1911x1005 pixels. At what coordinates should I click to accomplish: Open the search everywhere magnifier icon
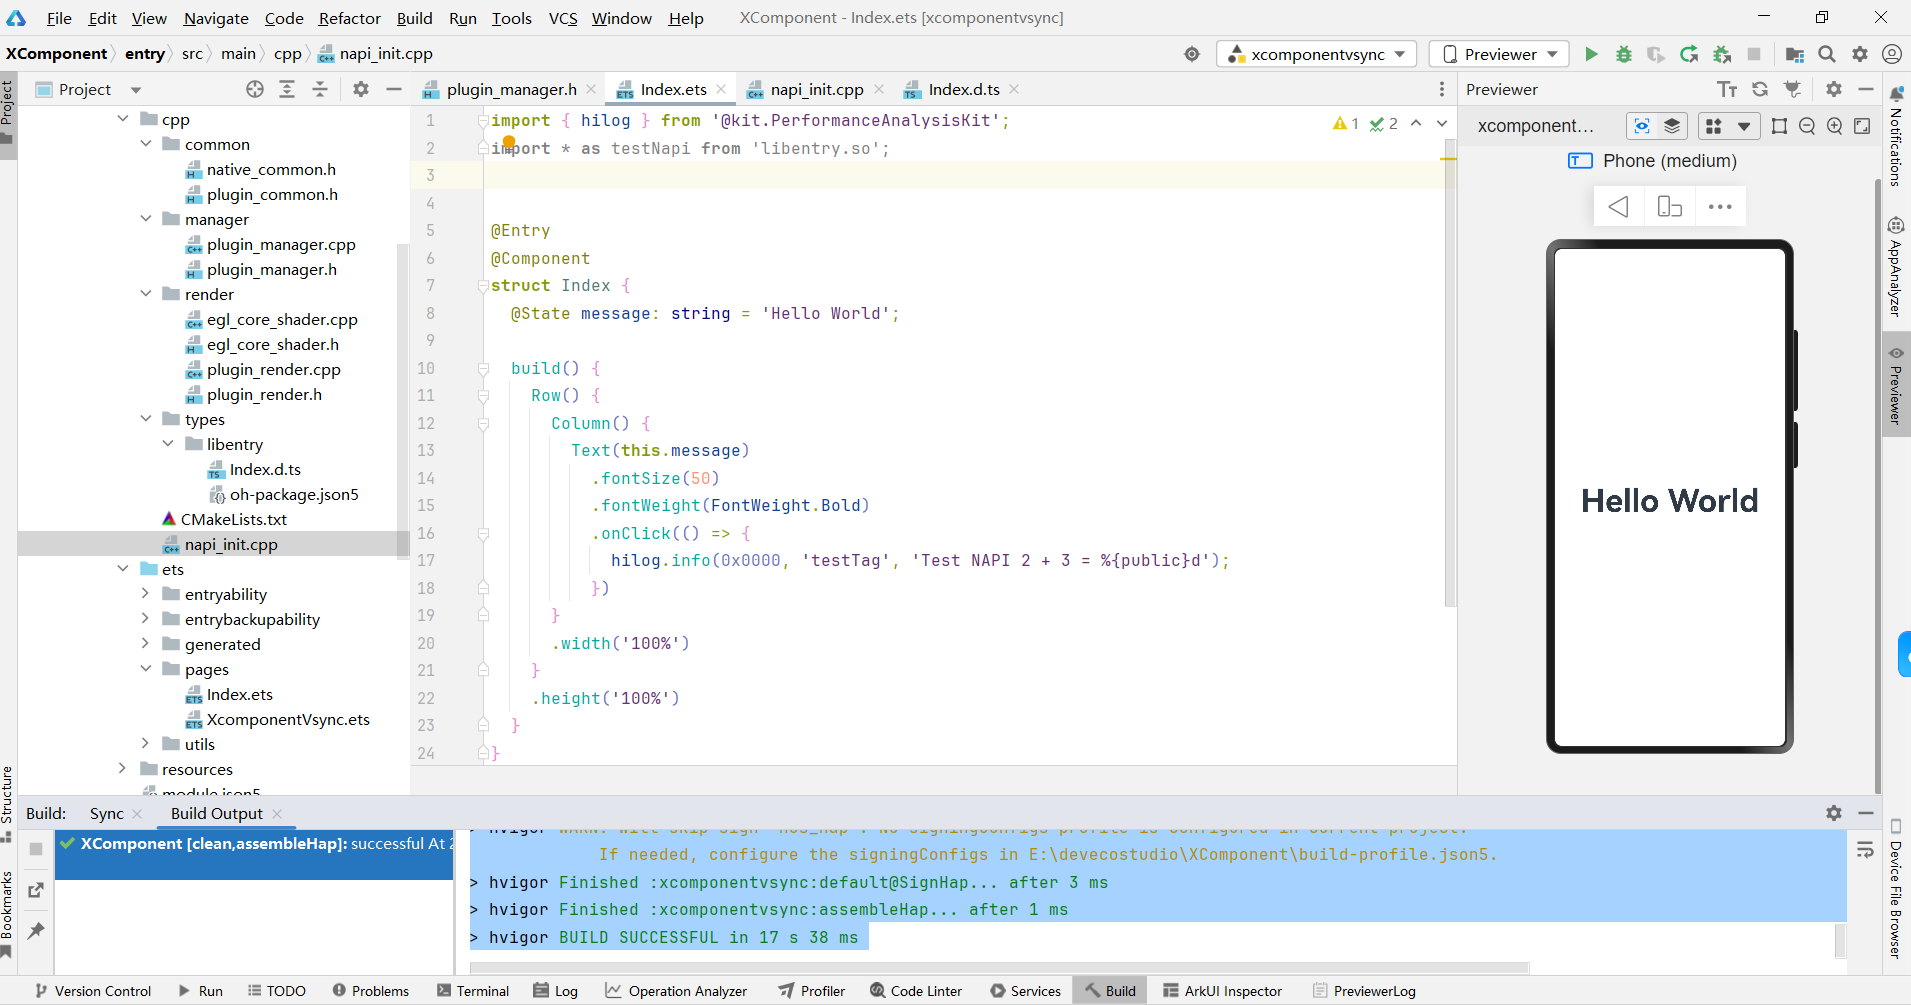pos(1827,54)
